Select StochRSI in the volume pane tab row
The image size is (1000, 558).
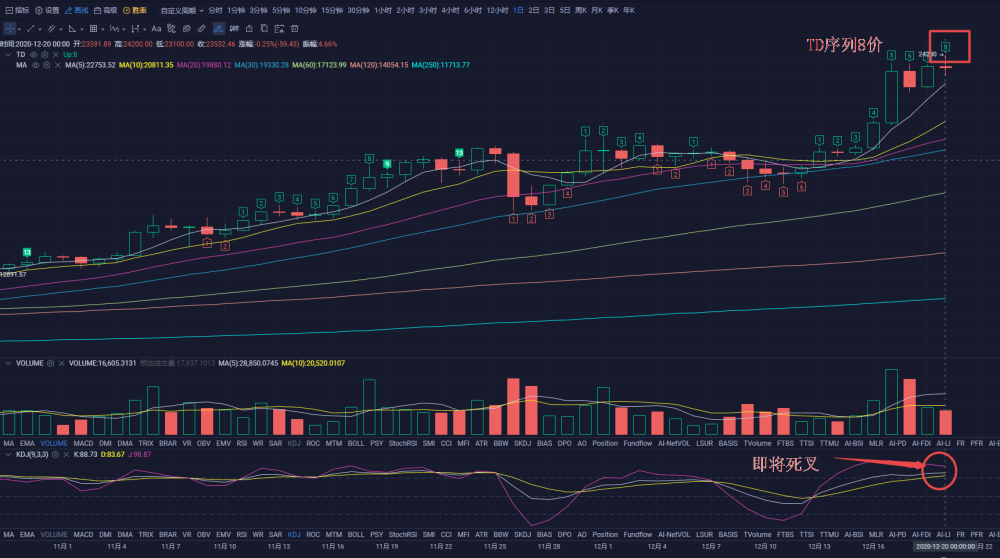[x=402, y=443]
